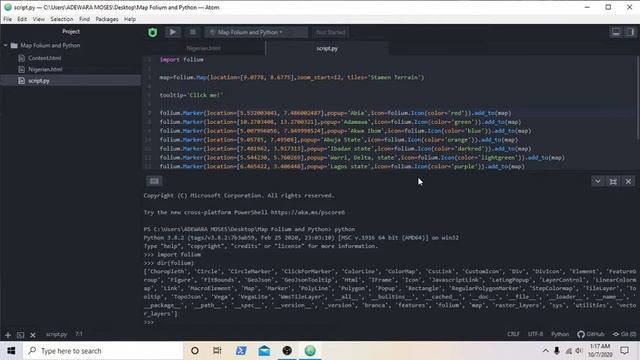The width and height of the screenshot is (640, 360).
Task: Open Cortana from the taskbar
Action: pyautogui.click(x=195, y=351)
